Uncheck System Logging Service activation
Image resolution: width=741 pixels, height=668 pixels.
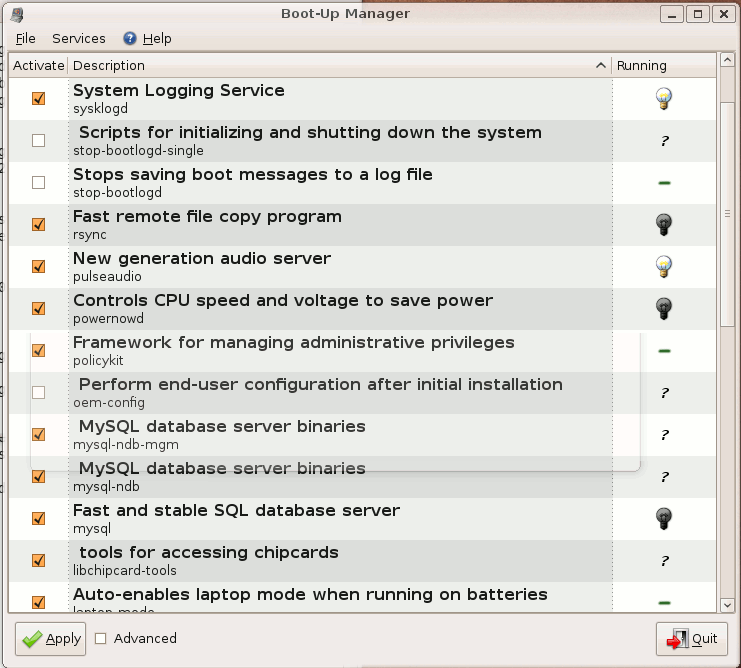[38, 99]
